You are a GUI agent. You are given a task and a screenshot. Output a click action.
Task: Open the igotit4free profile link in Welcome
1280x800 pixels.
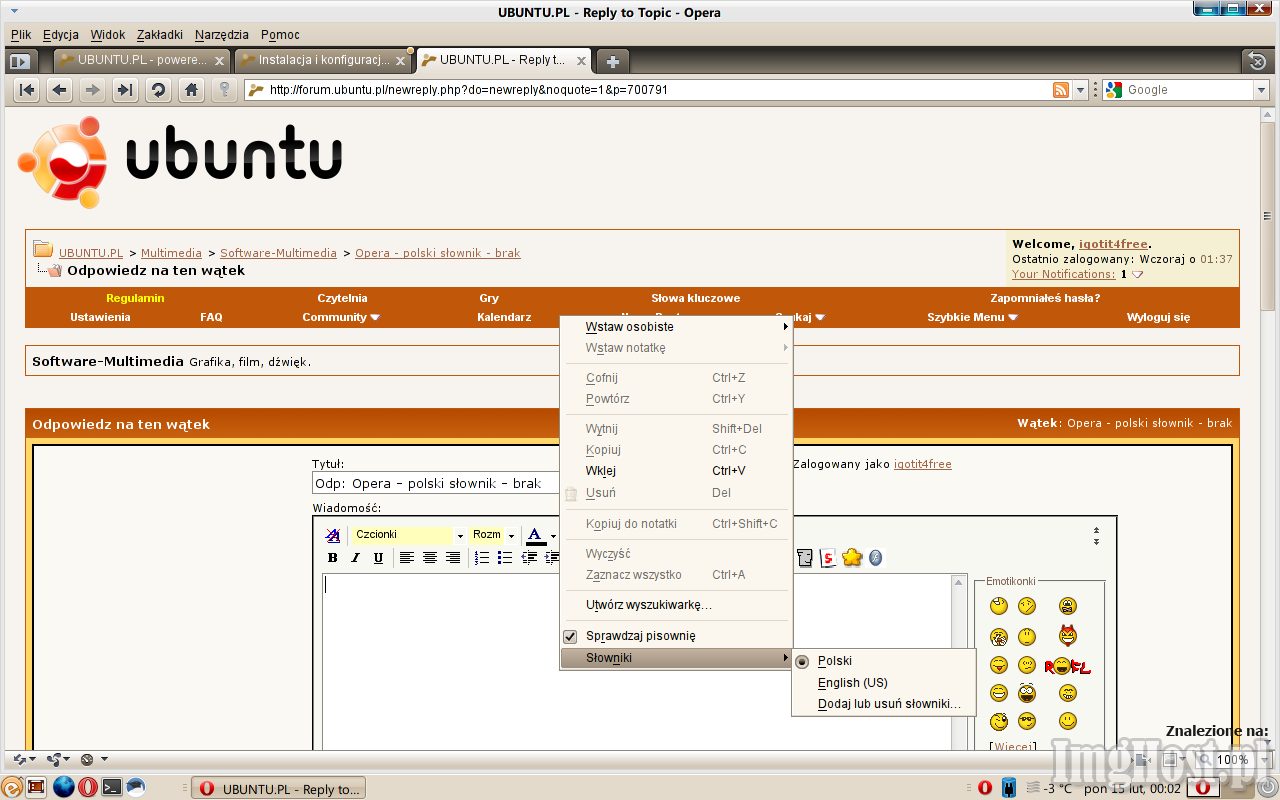click(x=1113, y=244)
